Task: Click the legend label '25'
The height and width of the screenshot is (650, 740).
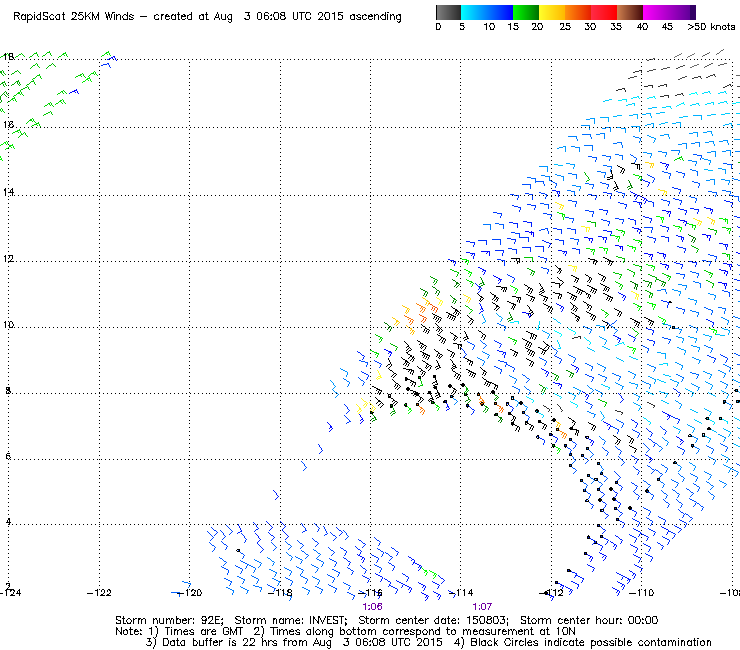Action: click(x=565, y=27)
